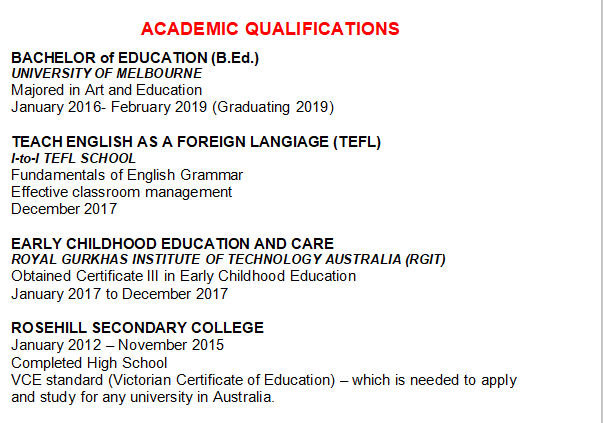Viewport: 603px width, 423px height.
Task: Click the December 2017 date line
Action: tap(64, 209)
